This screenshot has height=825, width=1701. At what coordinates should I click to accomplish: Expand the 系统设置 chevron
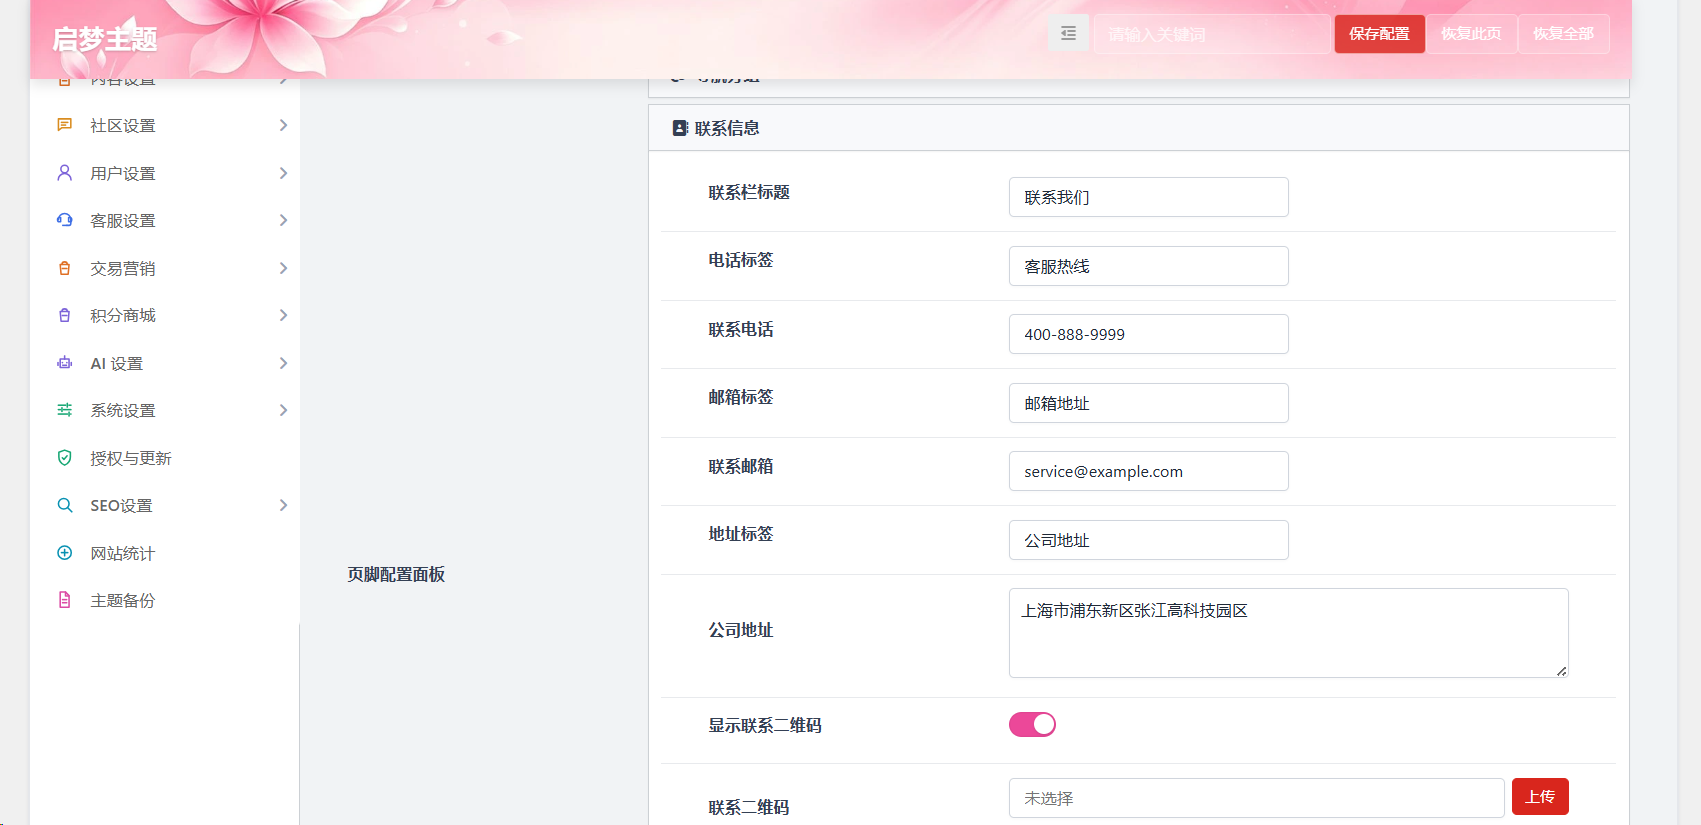click(x=283, y=410)
